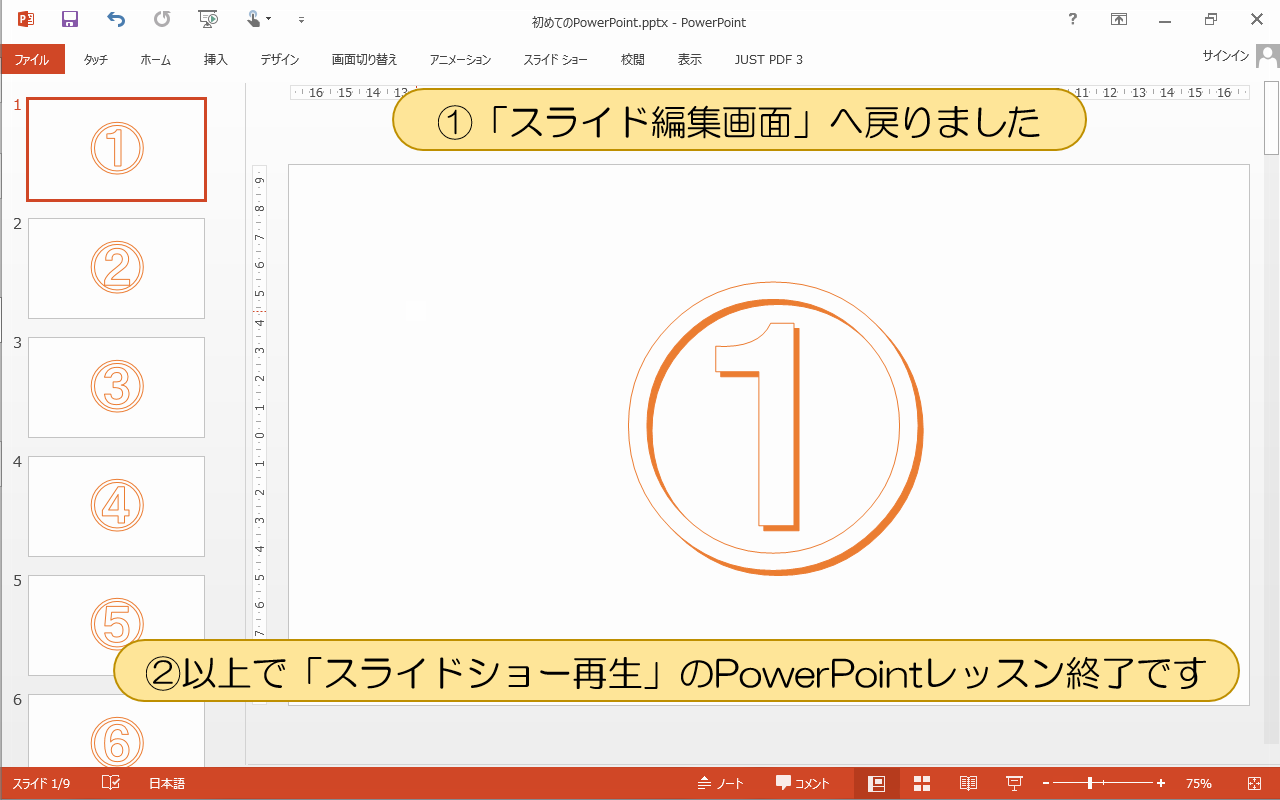
Task: Click the 75% zoom level
Action: point(1199,784)
